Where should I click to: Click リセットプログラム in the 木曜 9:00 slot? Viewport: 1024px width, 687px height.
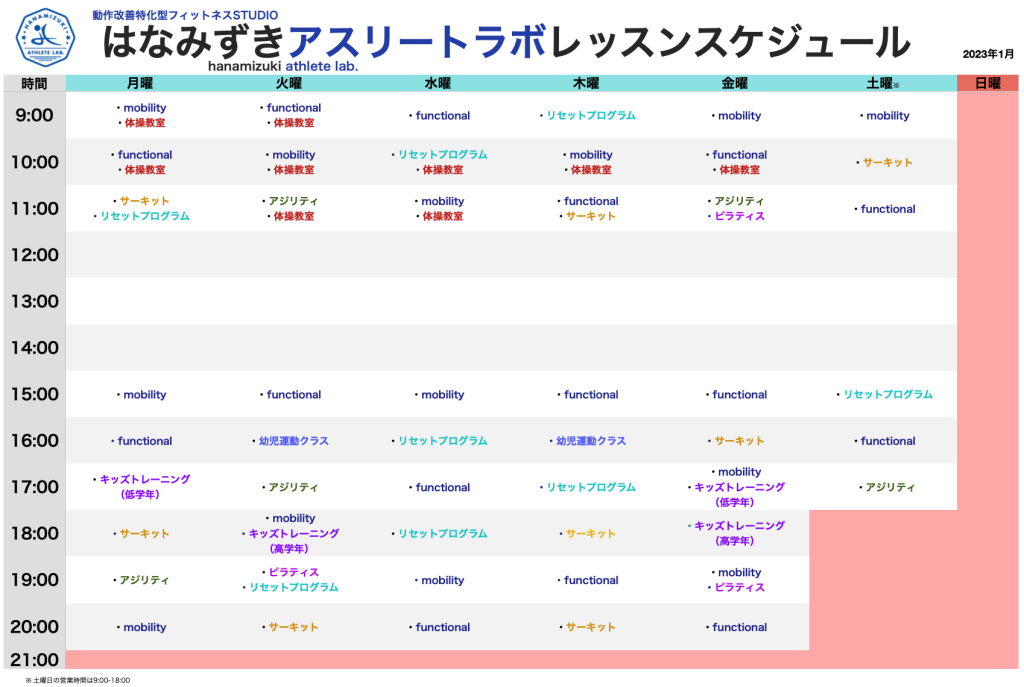pyautogui.click(x=591, y=116)
